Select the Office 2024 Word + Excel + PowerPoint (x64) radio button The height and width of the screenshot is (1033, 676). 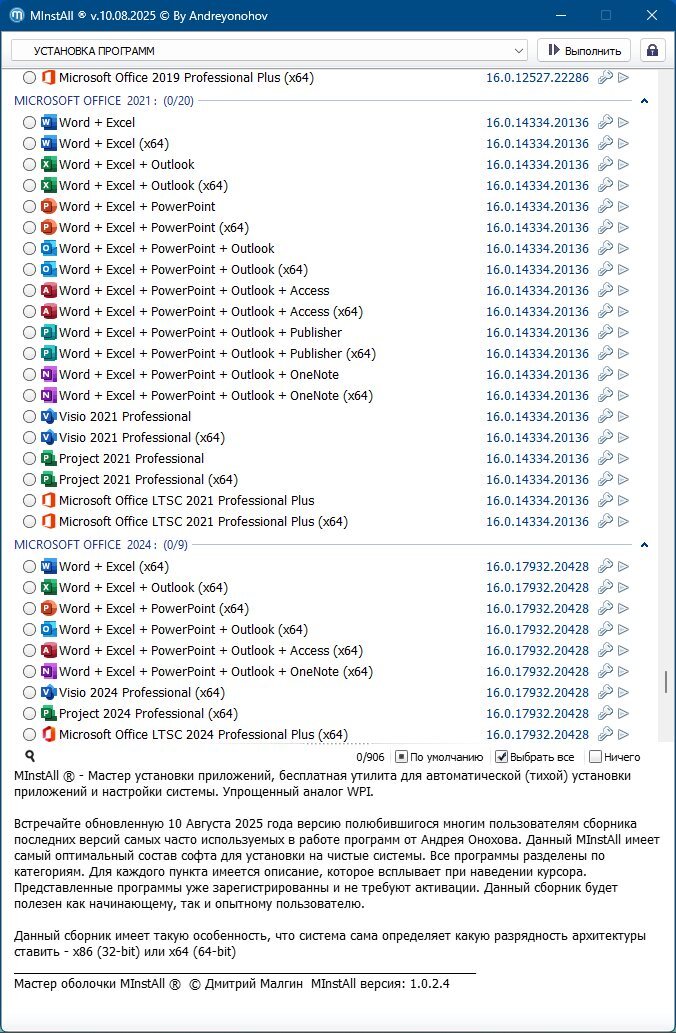coord(29,609)
